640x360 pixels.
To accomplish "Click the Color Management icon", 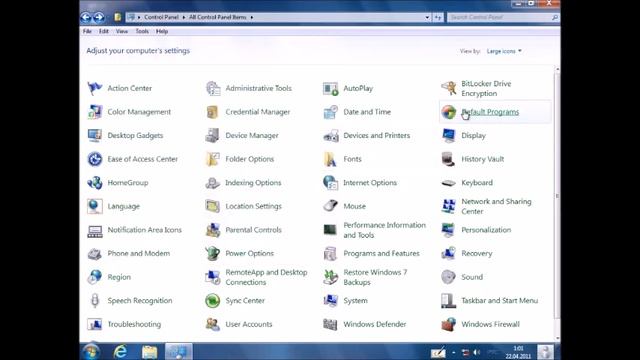I will (x=95, y=112).
